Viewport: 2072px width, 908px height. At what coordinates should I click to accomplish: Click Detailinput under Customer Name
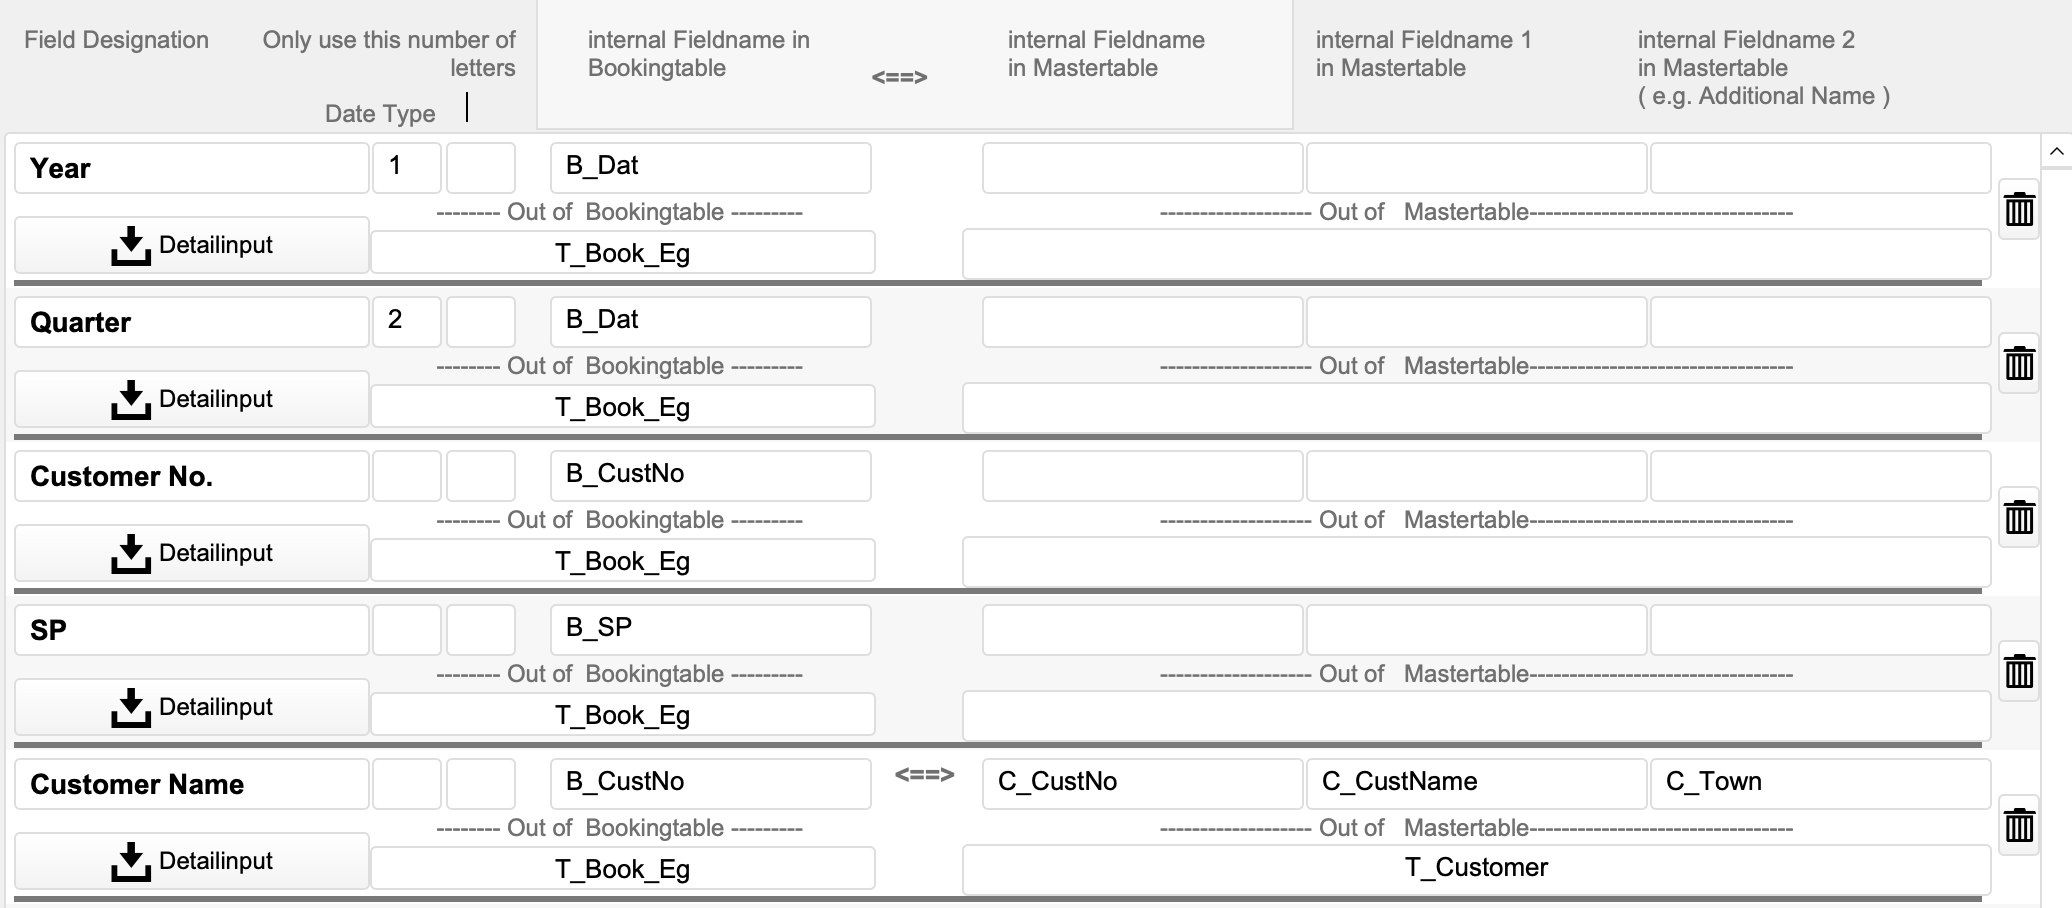[192, 862]
